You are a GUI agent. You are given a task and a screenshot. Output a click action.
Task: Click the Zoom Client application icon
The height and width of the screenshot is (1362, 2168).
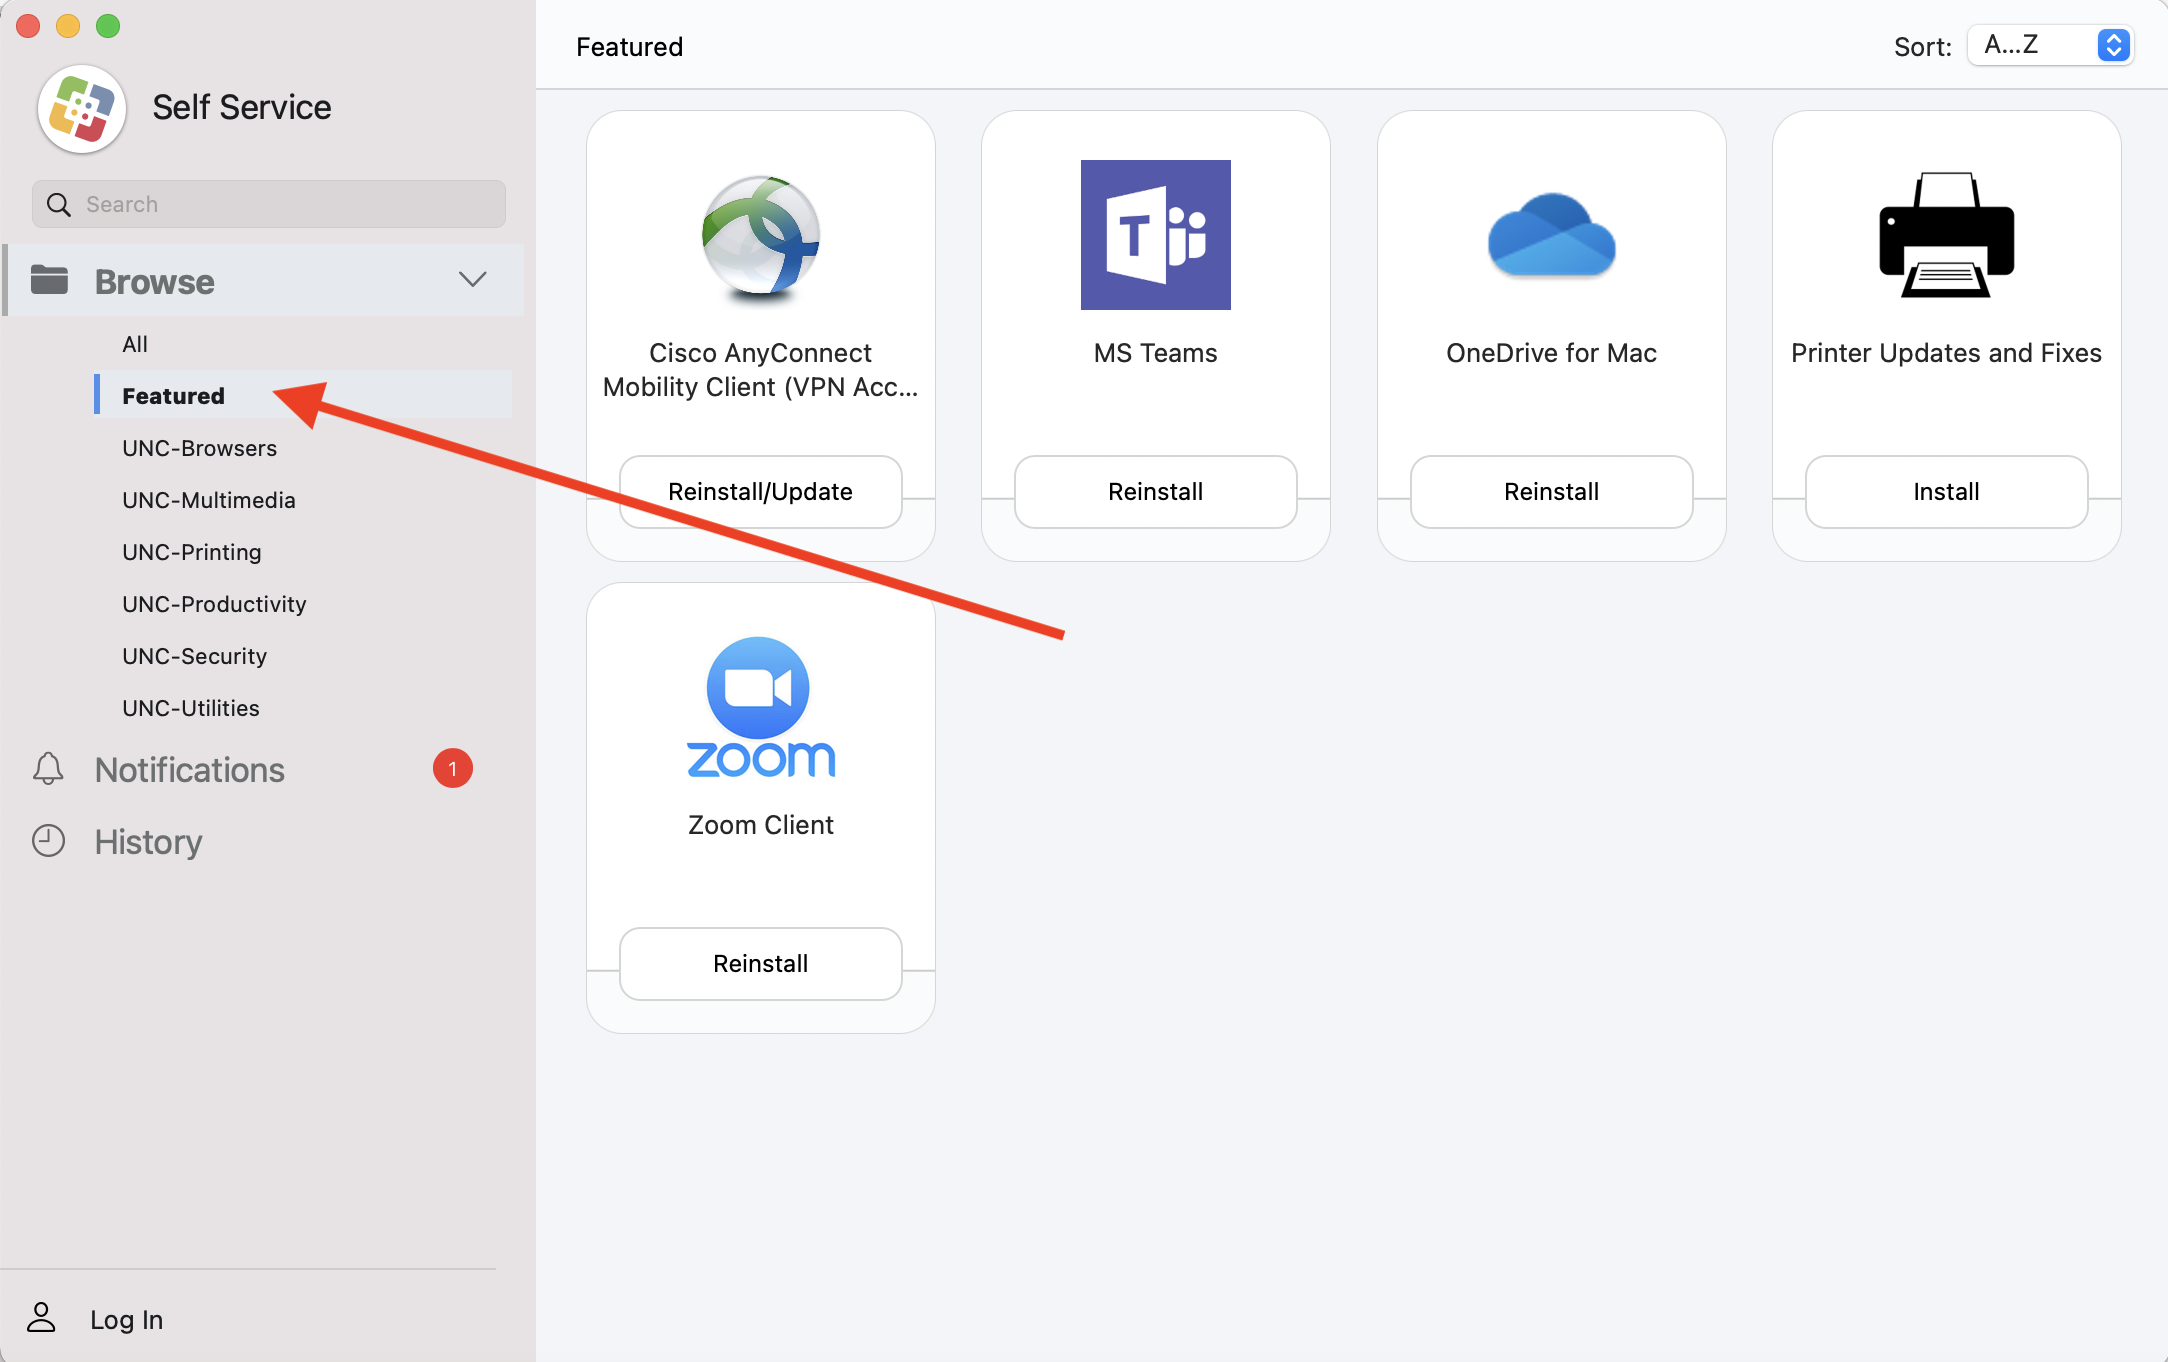pyautogui.click(x=759, y=705)
